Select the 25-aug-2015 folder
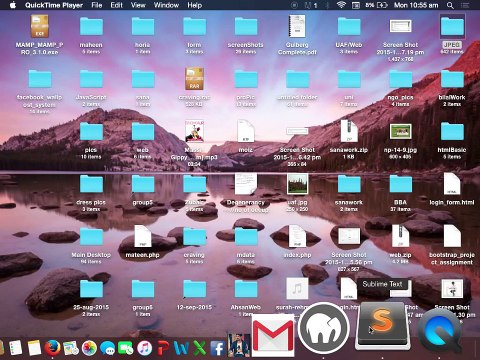 (91, 289)
